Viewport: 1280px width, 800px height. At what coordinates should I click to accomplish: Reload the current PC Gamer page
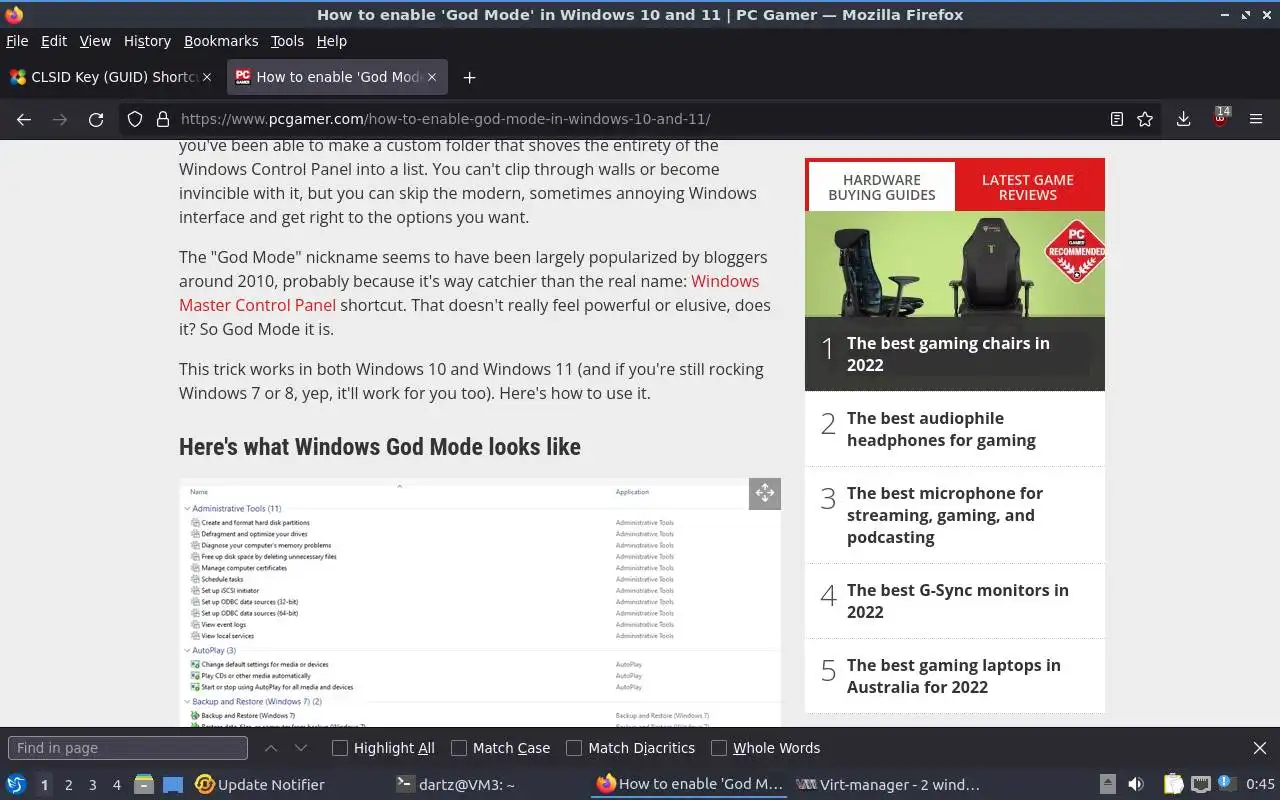[x=96, y=119]
